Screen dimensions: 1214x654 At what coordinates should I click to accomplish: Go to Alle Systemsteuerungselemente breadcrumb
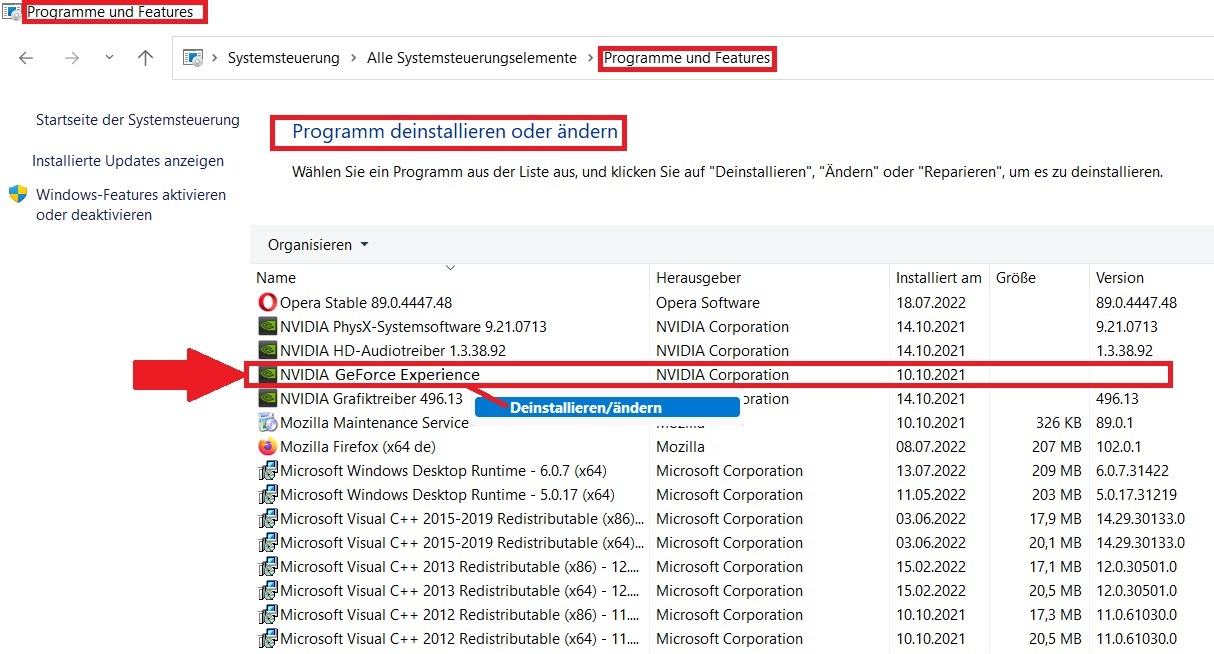[x=472, y=58]
